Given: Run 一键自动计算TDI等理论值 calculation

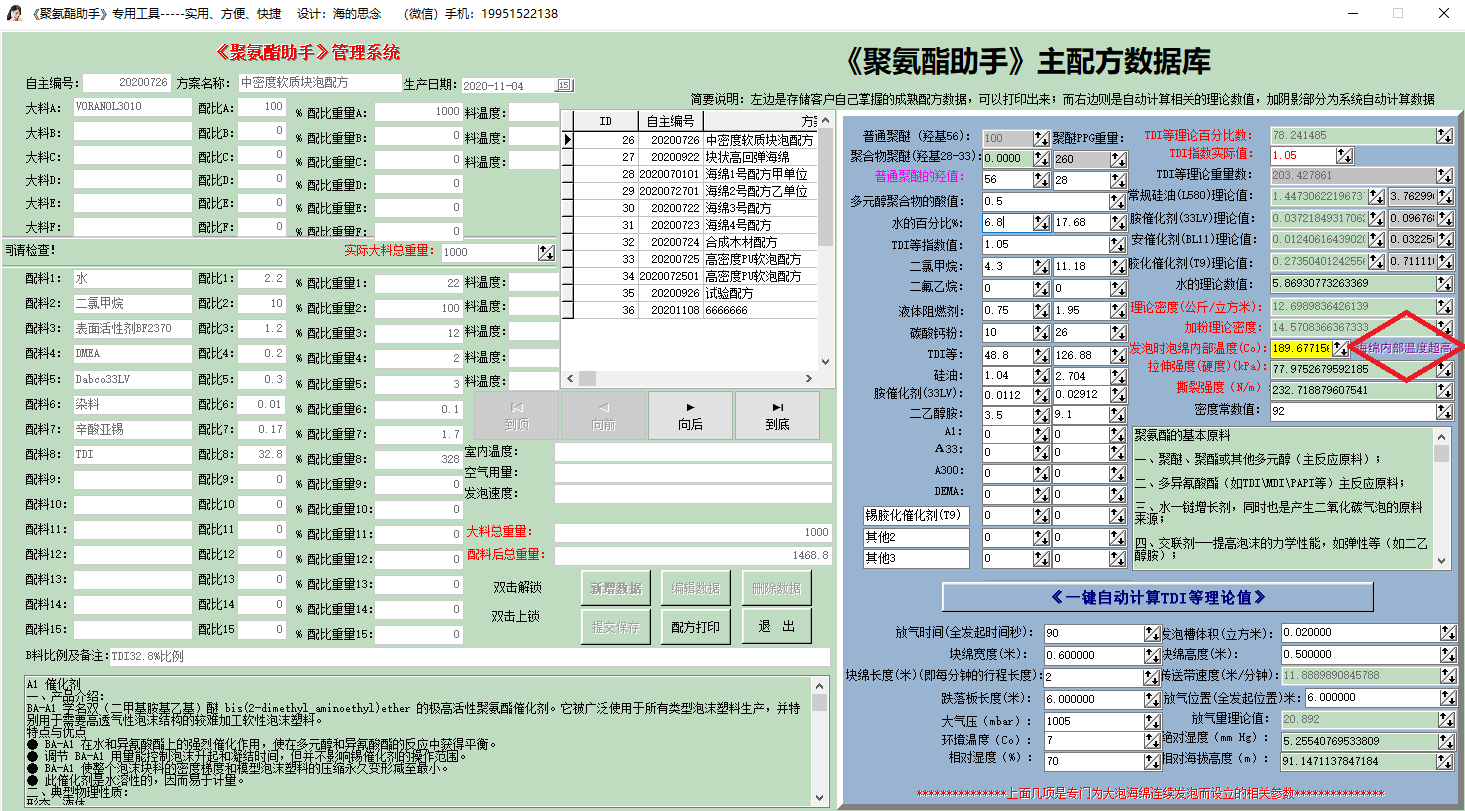Looking at the screenshot, I should click(x=1158, y=597).
